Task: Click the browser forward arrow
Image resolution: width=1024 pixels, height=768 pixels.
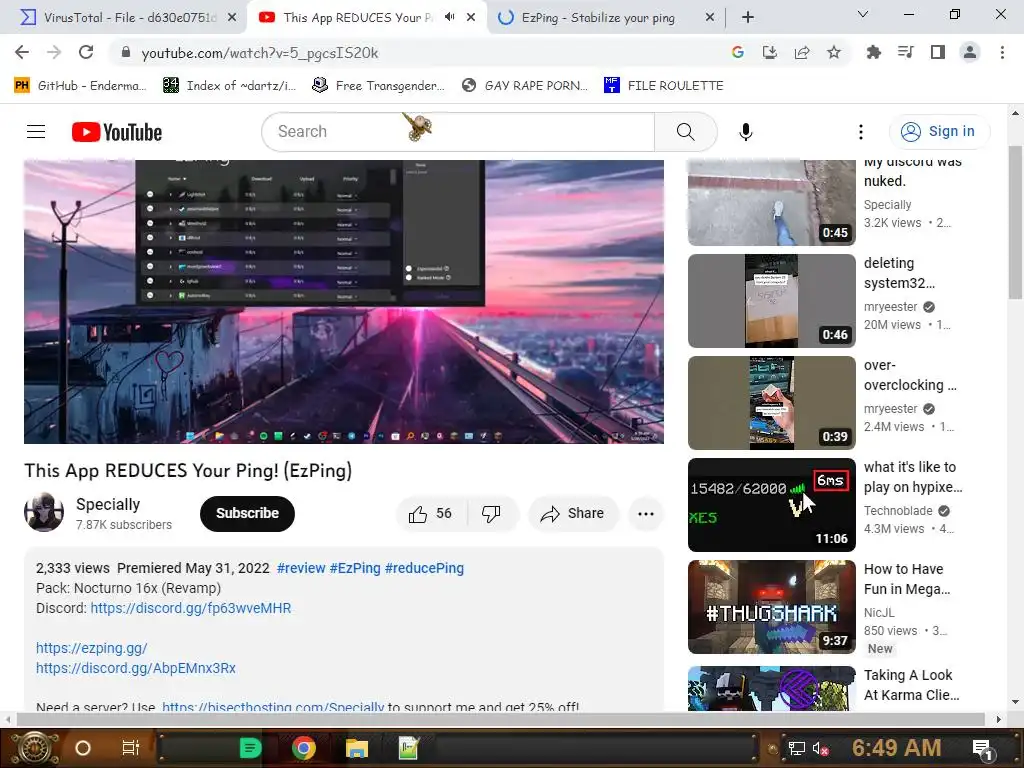Action: click(x=54, y=52)
